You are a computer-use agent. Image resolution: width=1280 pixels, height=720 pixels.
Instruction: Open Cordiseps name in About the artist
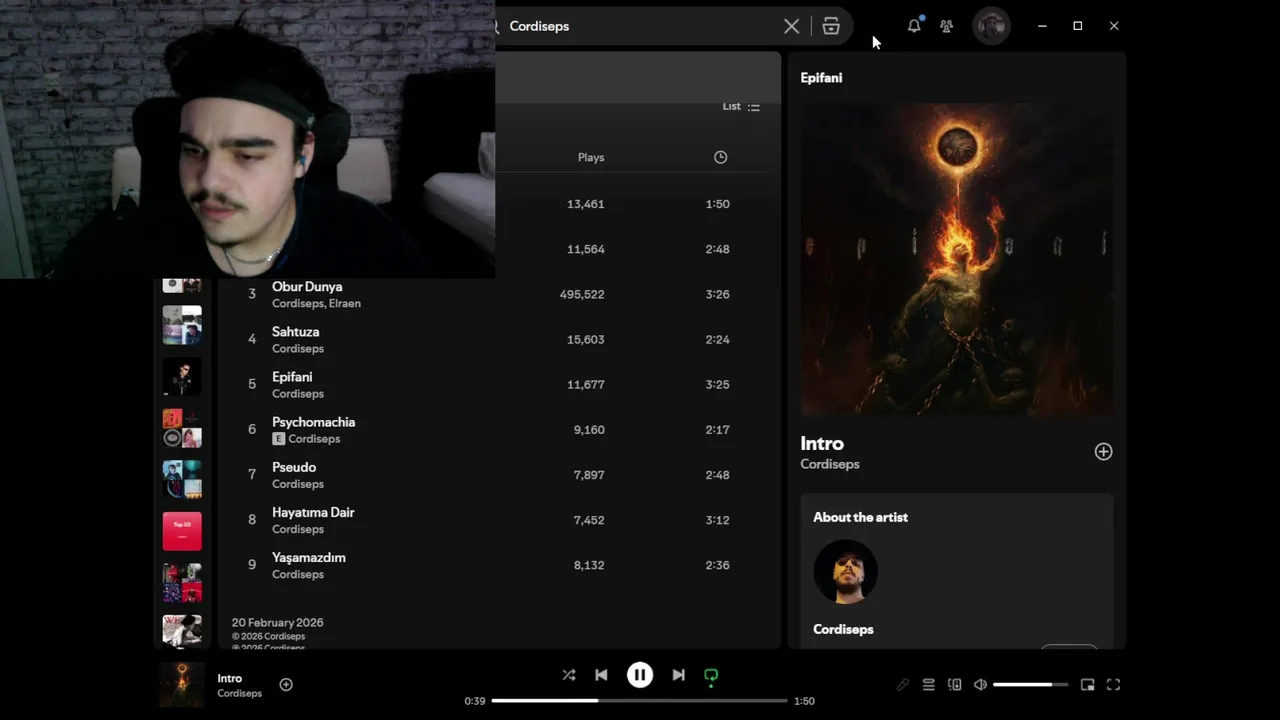point(843,629)
